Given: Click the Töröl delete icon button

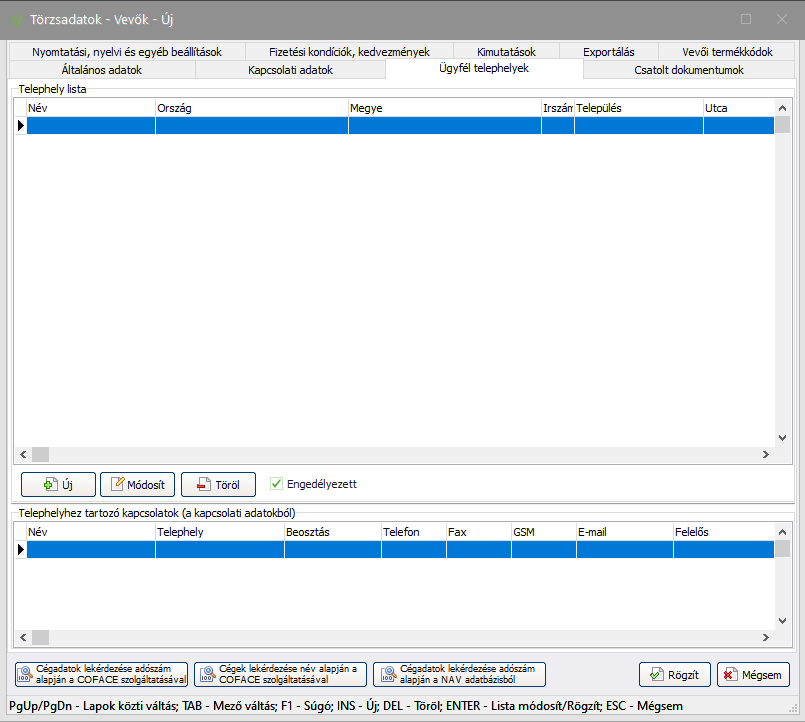Looking at the screenshot, I should [218, 485].
